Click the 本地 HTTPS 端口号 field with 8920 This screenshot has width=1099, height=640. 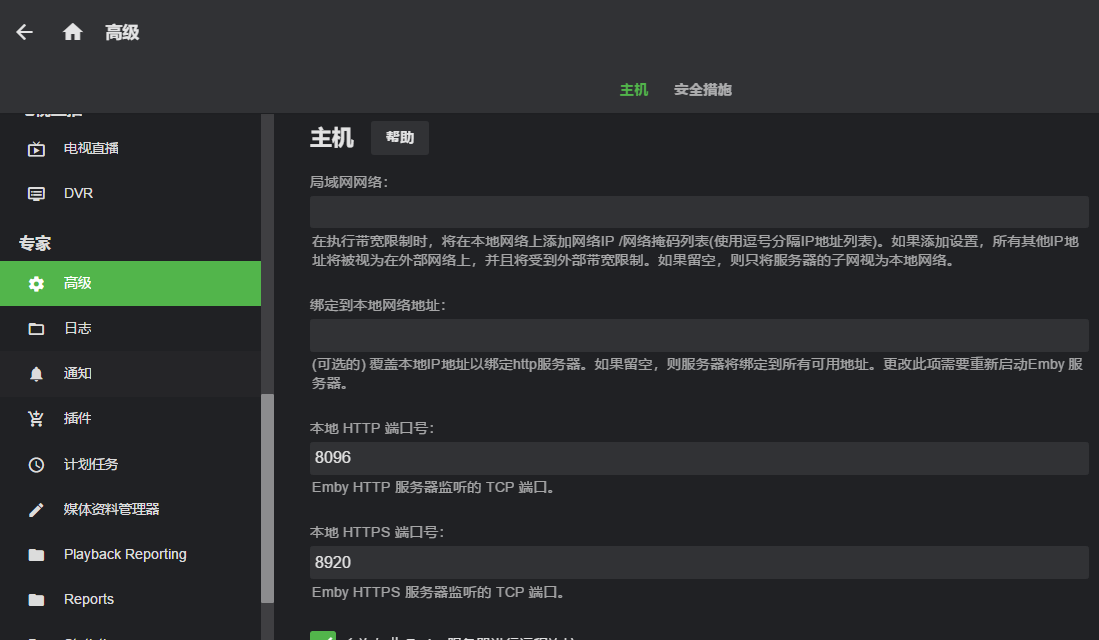coord(698,562)
